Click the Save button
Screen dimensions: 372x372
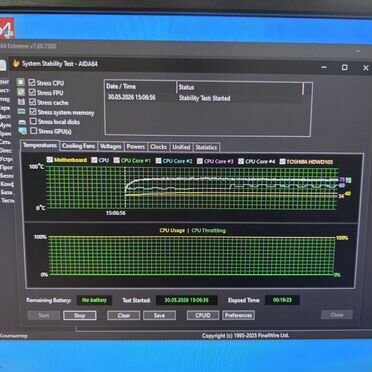(159, 315)
